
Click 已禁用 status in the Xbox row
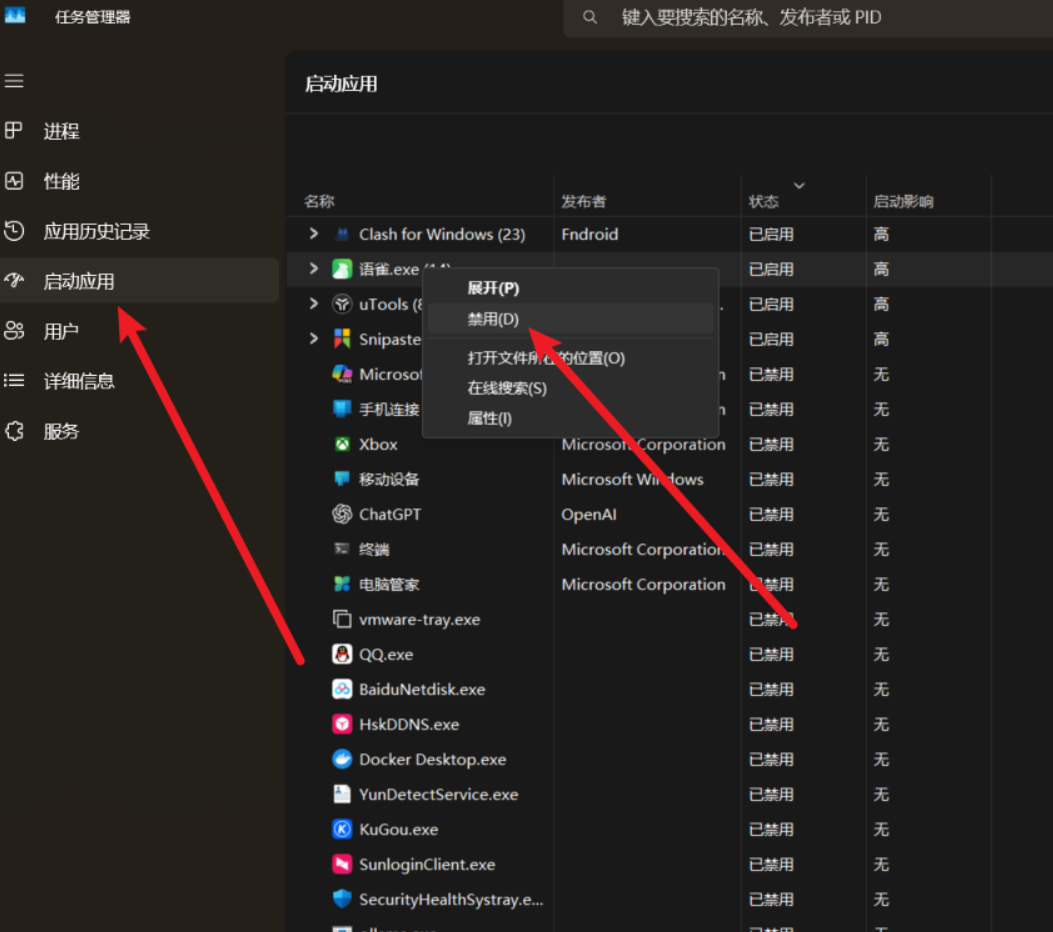[771, 445]
